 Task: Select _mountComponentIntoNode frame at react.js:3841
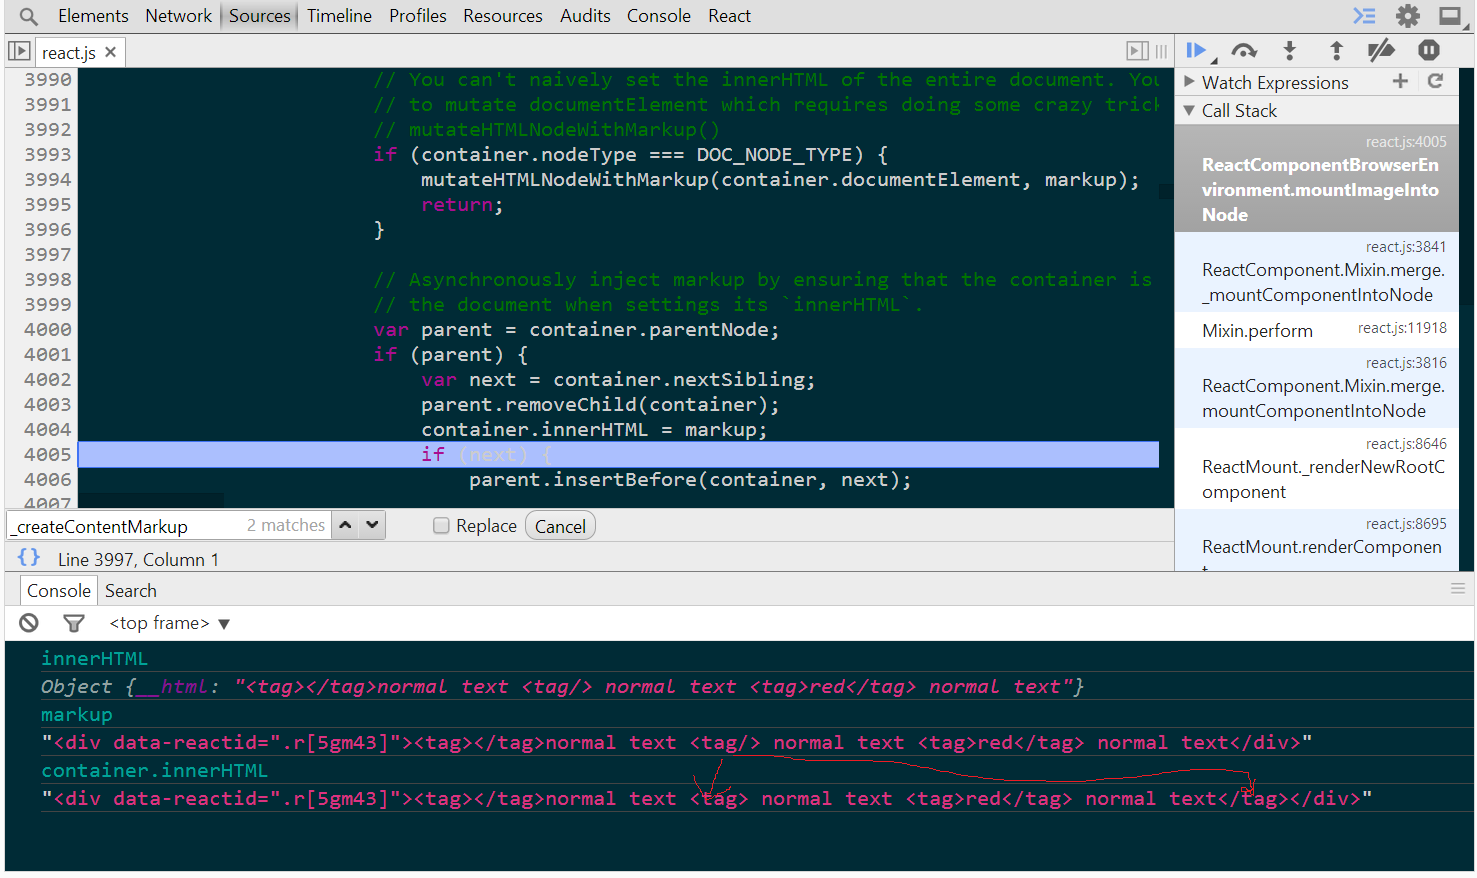(x=1317, y=272)
